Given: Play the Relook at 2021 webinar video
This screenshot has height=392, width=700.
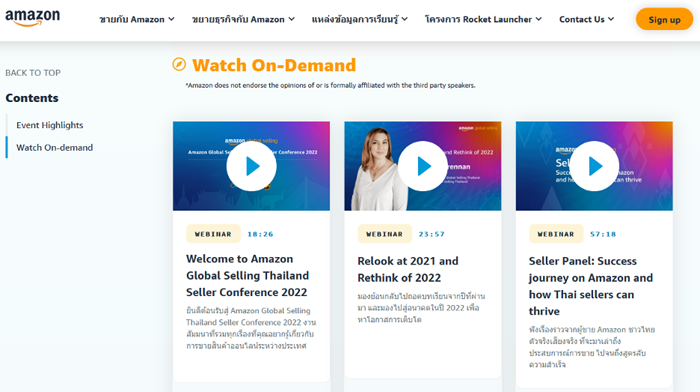Looking at the screenshot, I should point(423,166).
